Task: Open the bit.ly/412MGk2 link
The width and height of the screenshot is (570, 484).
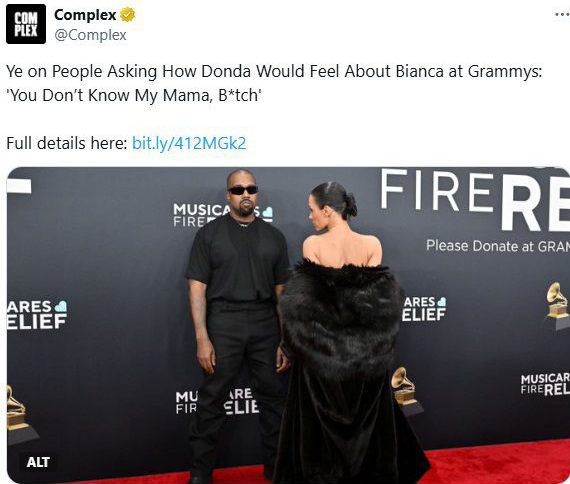Action: pyautogui.click(x=189, y=143)
